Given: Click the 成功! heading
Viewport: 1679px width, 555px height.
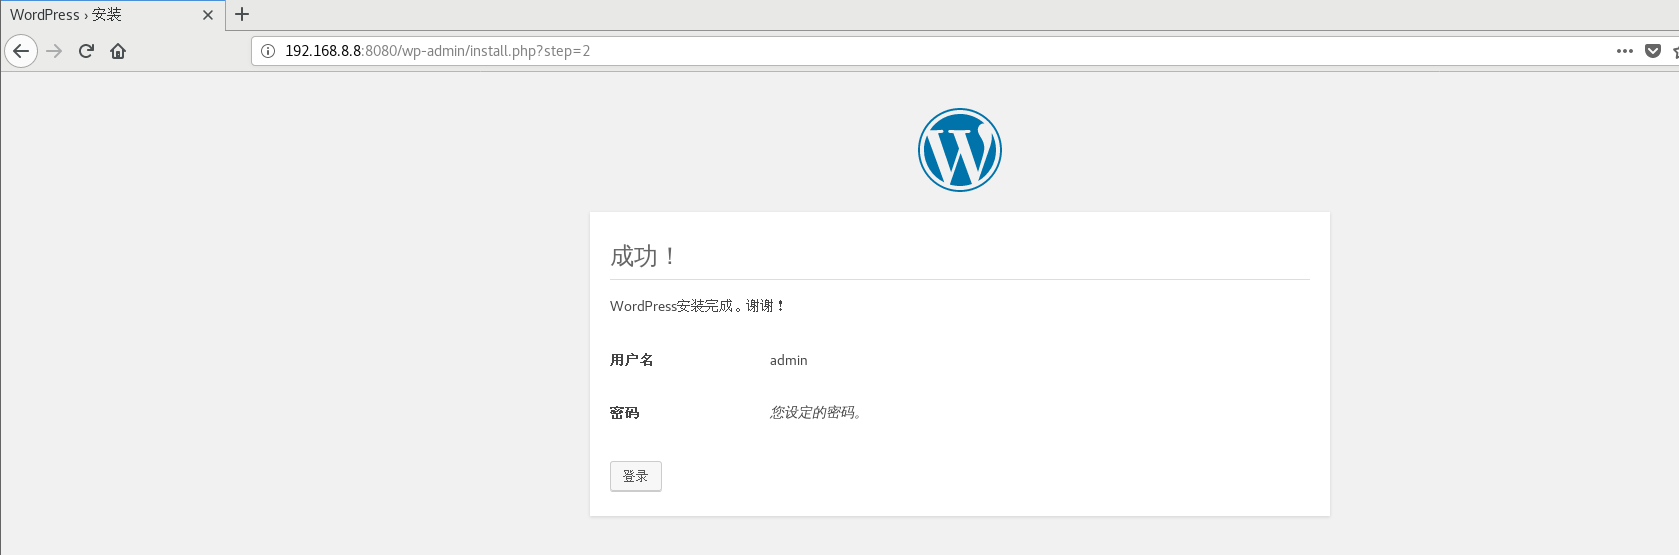Looking at the screenshot, I should [x=643, y=257].
